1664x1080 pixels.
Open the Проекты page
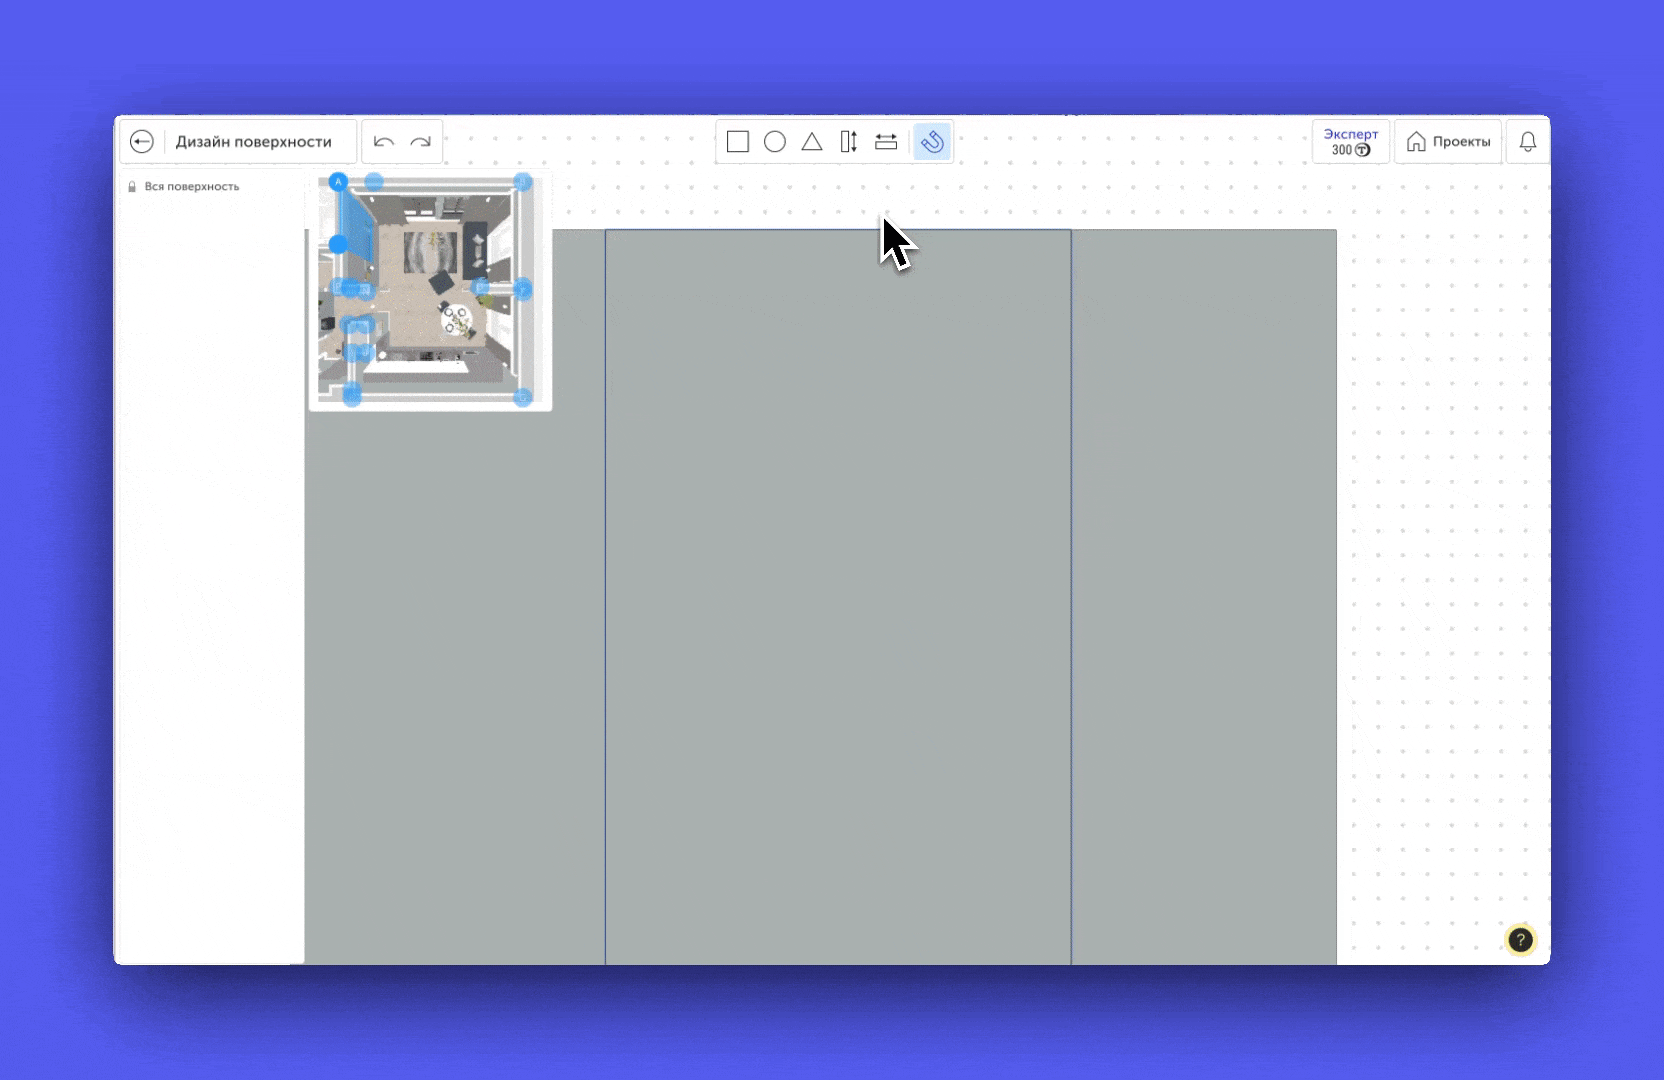click(1448, 142)
